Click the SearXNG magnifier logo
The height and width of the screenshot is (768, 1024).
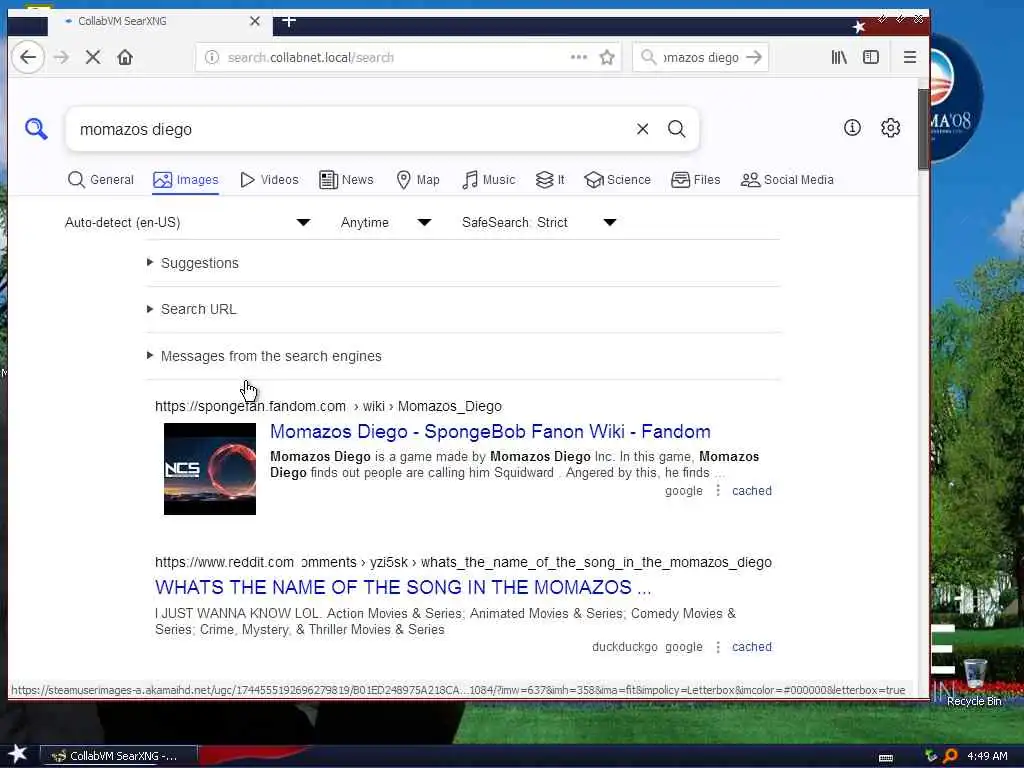tap(36, 129)
